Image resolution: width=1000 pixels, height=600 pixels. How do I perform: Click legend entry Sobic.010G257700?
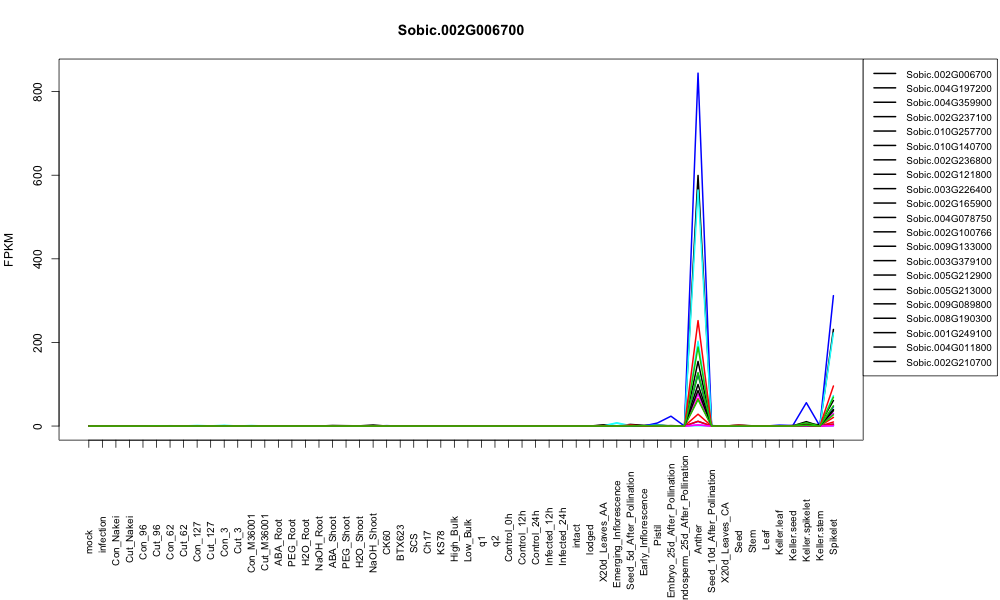click(949, 132)
